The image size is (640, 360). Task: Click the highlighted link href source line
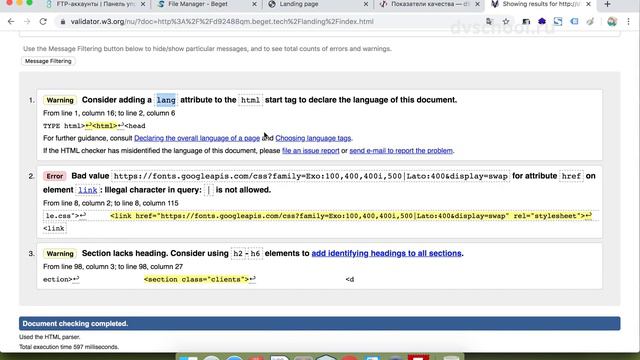pyautogui.click(x=351, y=216)
